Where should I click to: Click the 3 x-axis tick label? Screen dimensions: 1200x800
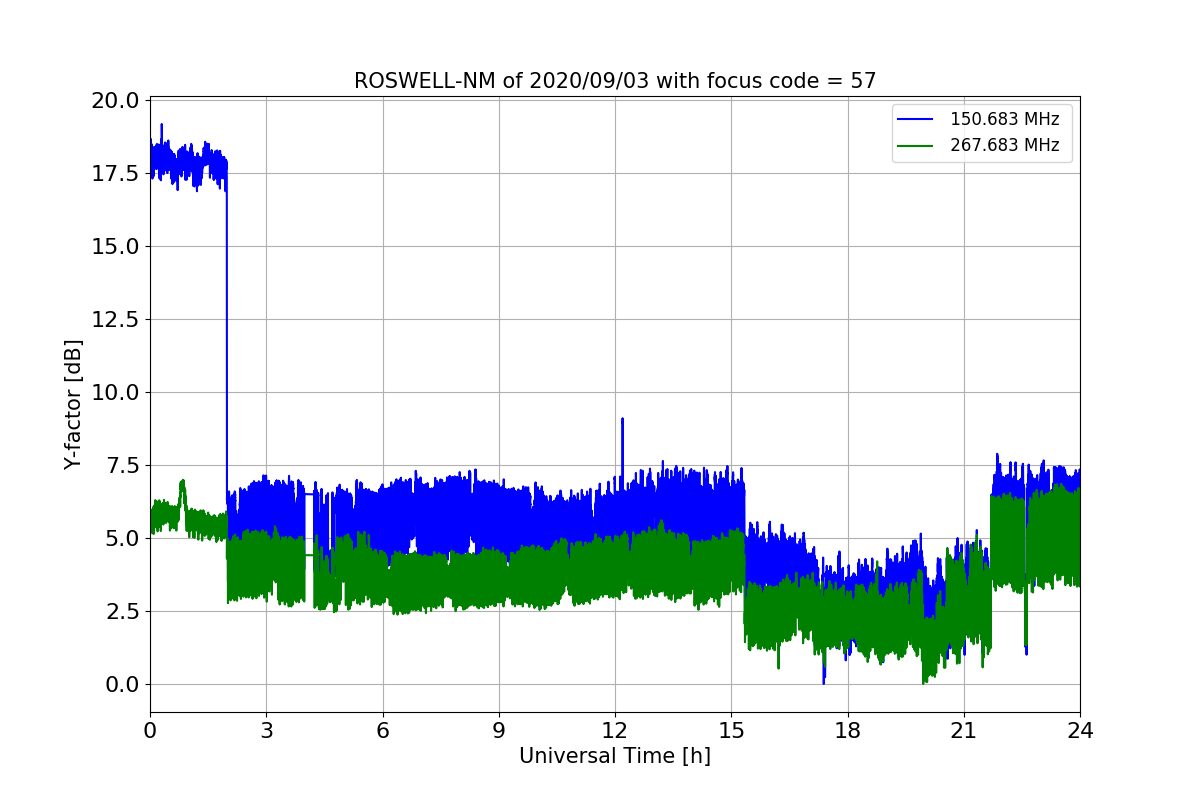(266, 730)
